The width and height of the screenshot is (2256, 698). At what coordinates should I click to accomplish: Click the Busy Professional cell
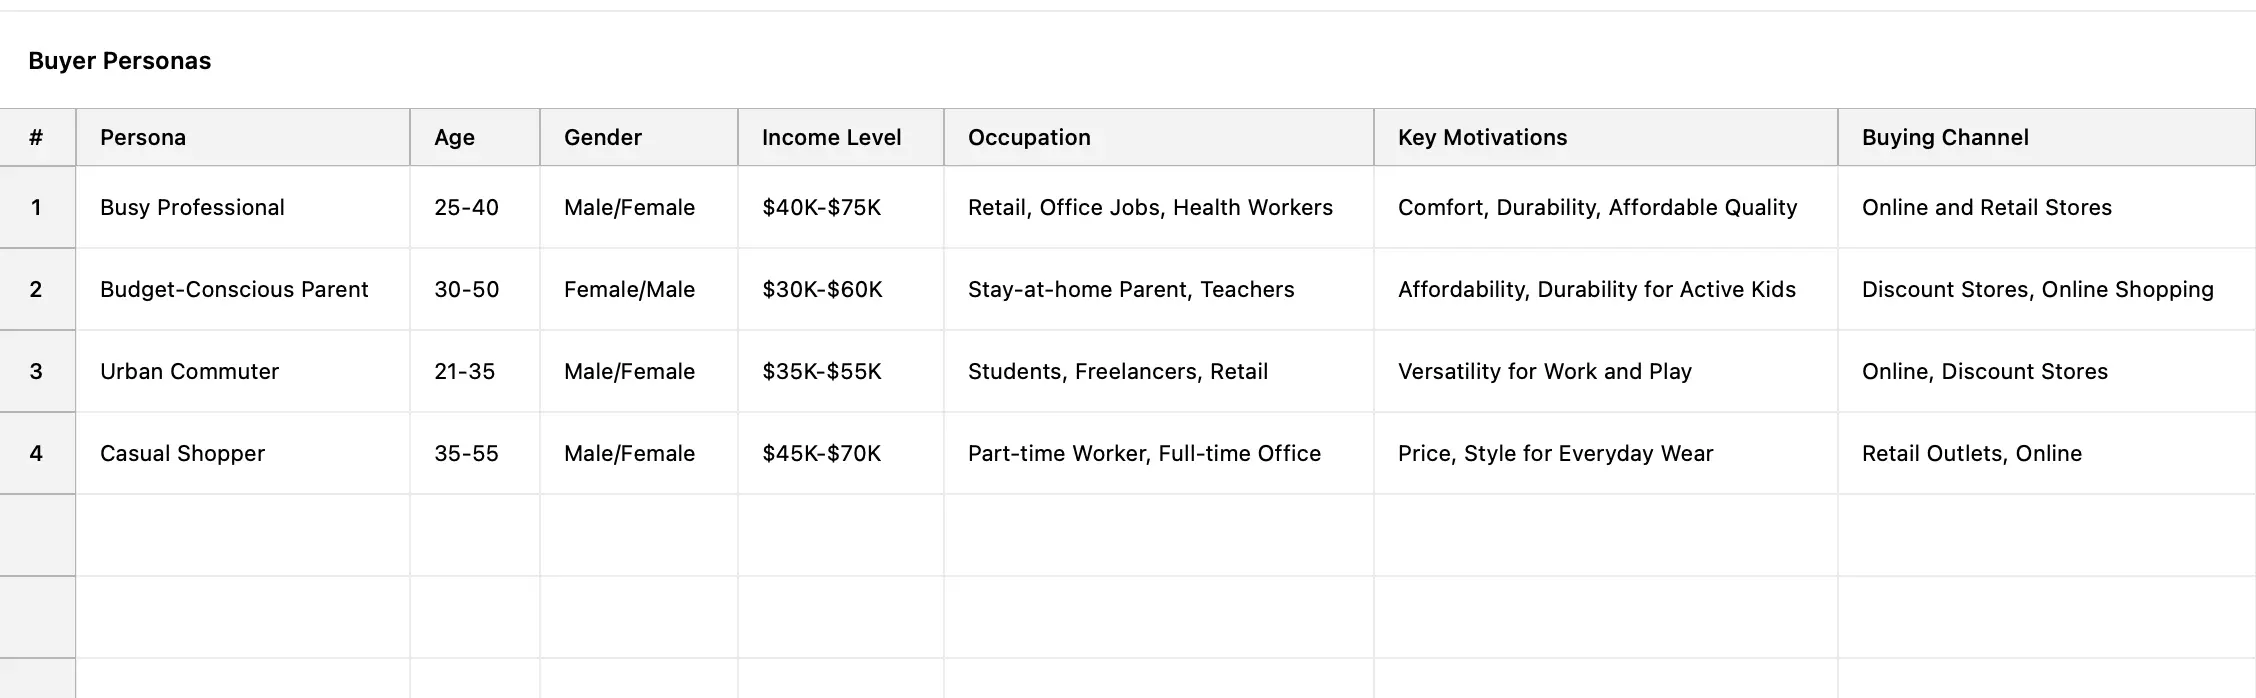[192, 208]
